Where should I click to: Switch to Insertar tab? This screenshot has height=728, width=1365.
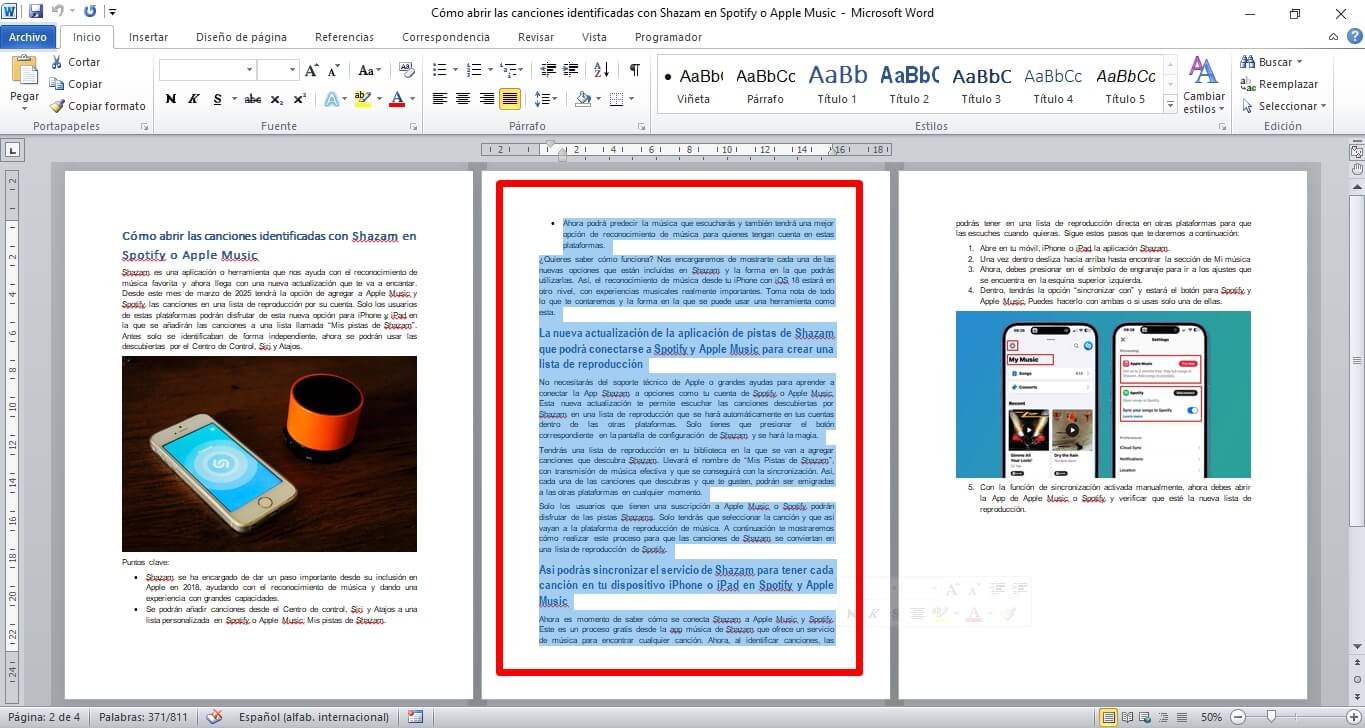[x=148, y=37]
